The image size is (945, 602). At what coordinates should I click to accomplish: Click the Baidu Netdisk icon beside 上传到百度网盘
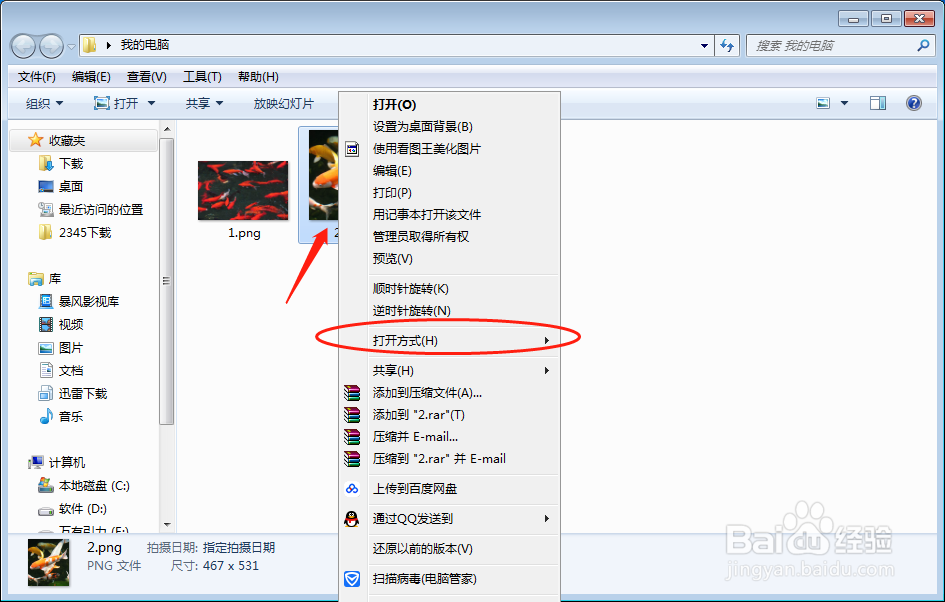tap(352, 489)
